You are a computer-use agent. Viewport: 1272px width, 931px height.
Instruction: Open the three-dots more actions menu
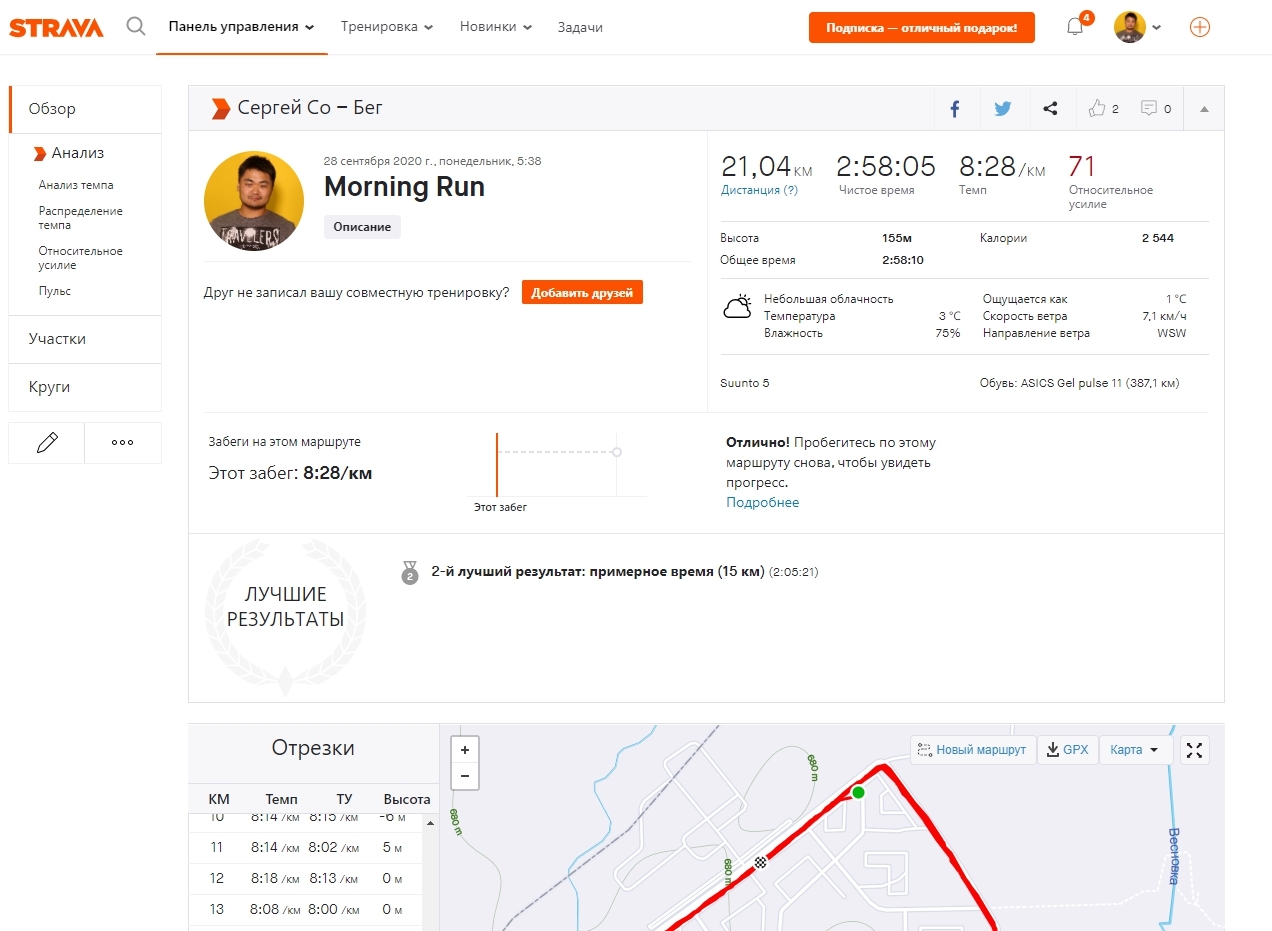coord(123,443)
